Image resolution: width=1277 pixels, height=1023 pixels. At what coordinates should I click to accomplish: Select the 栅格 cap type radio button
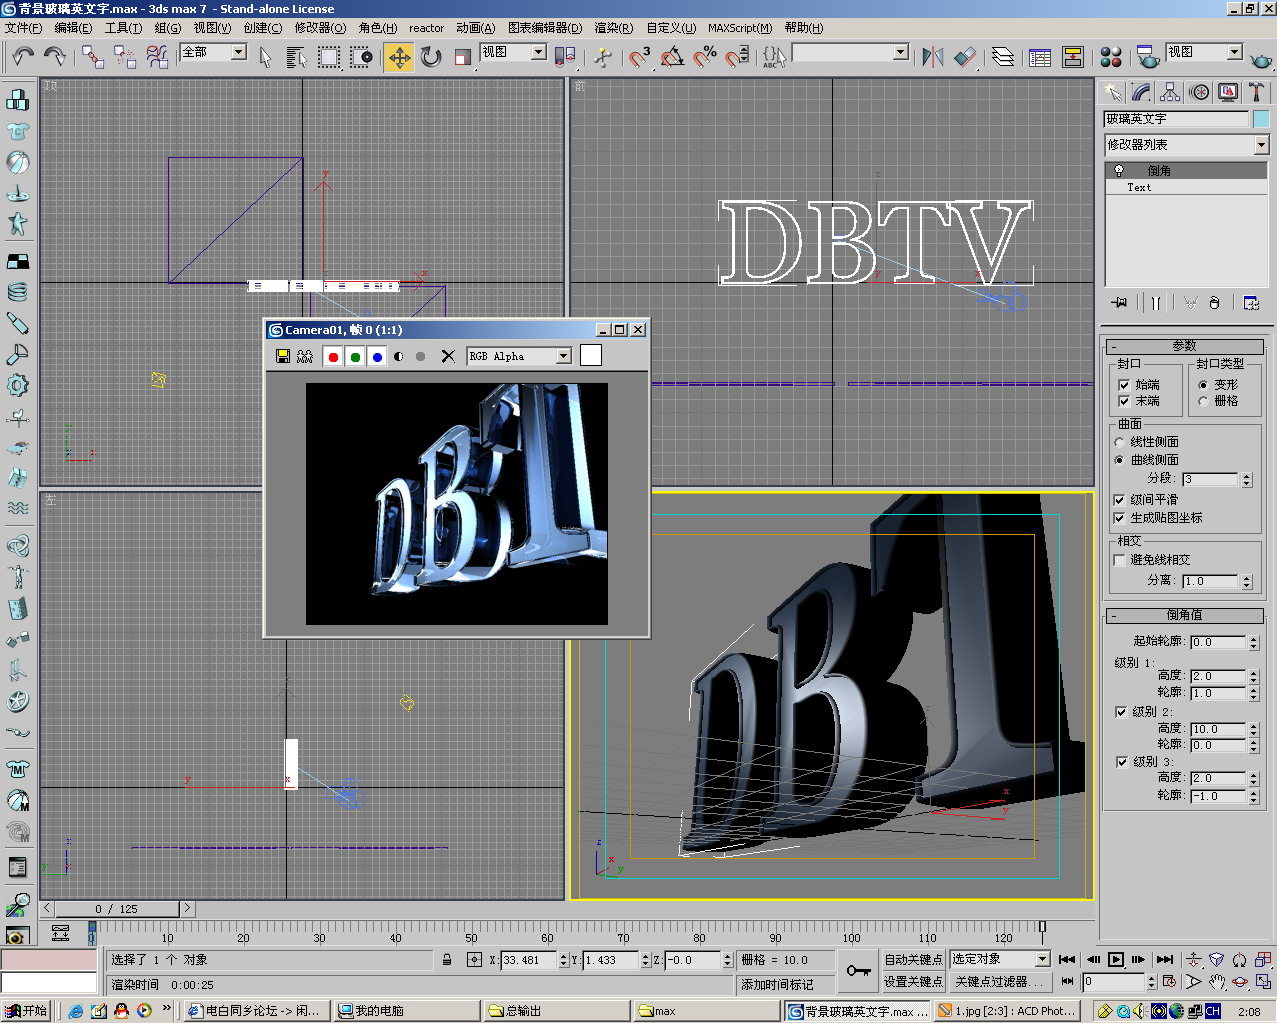[x=1203, y=401]
